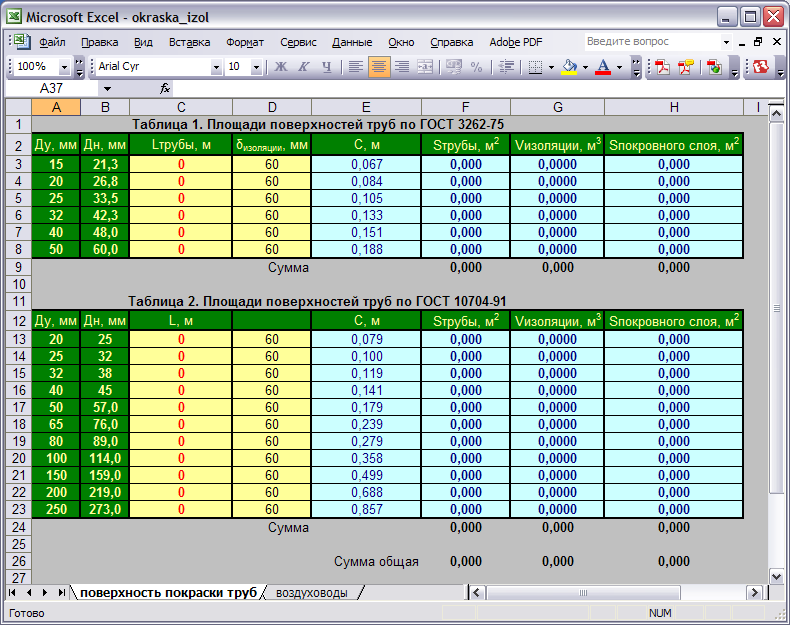
Task: Click the Convert to Adobe PDF icon
Action: coord(662,67)
